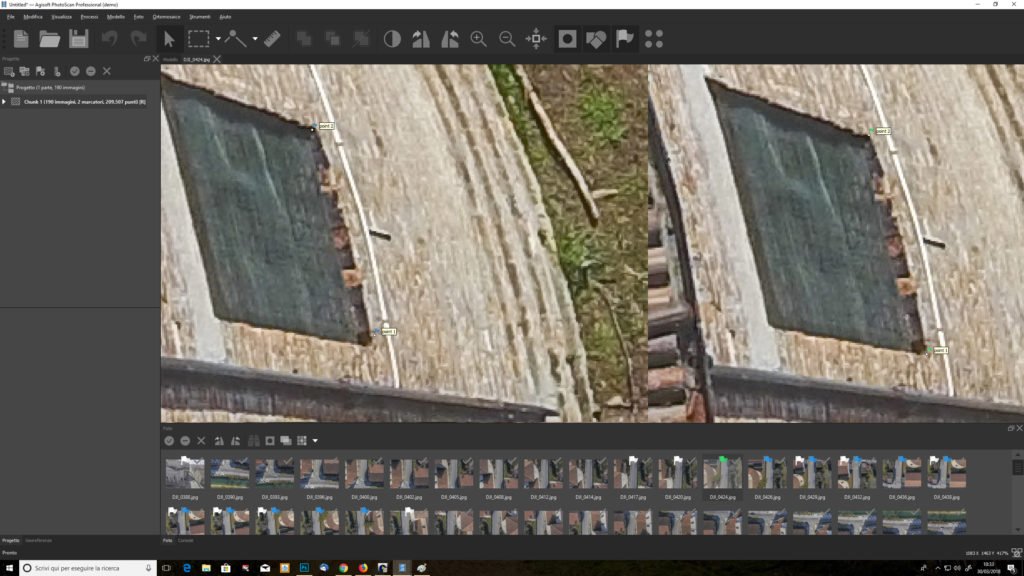Select the DJI_0424.jpg thumbnail

point(721,472)
